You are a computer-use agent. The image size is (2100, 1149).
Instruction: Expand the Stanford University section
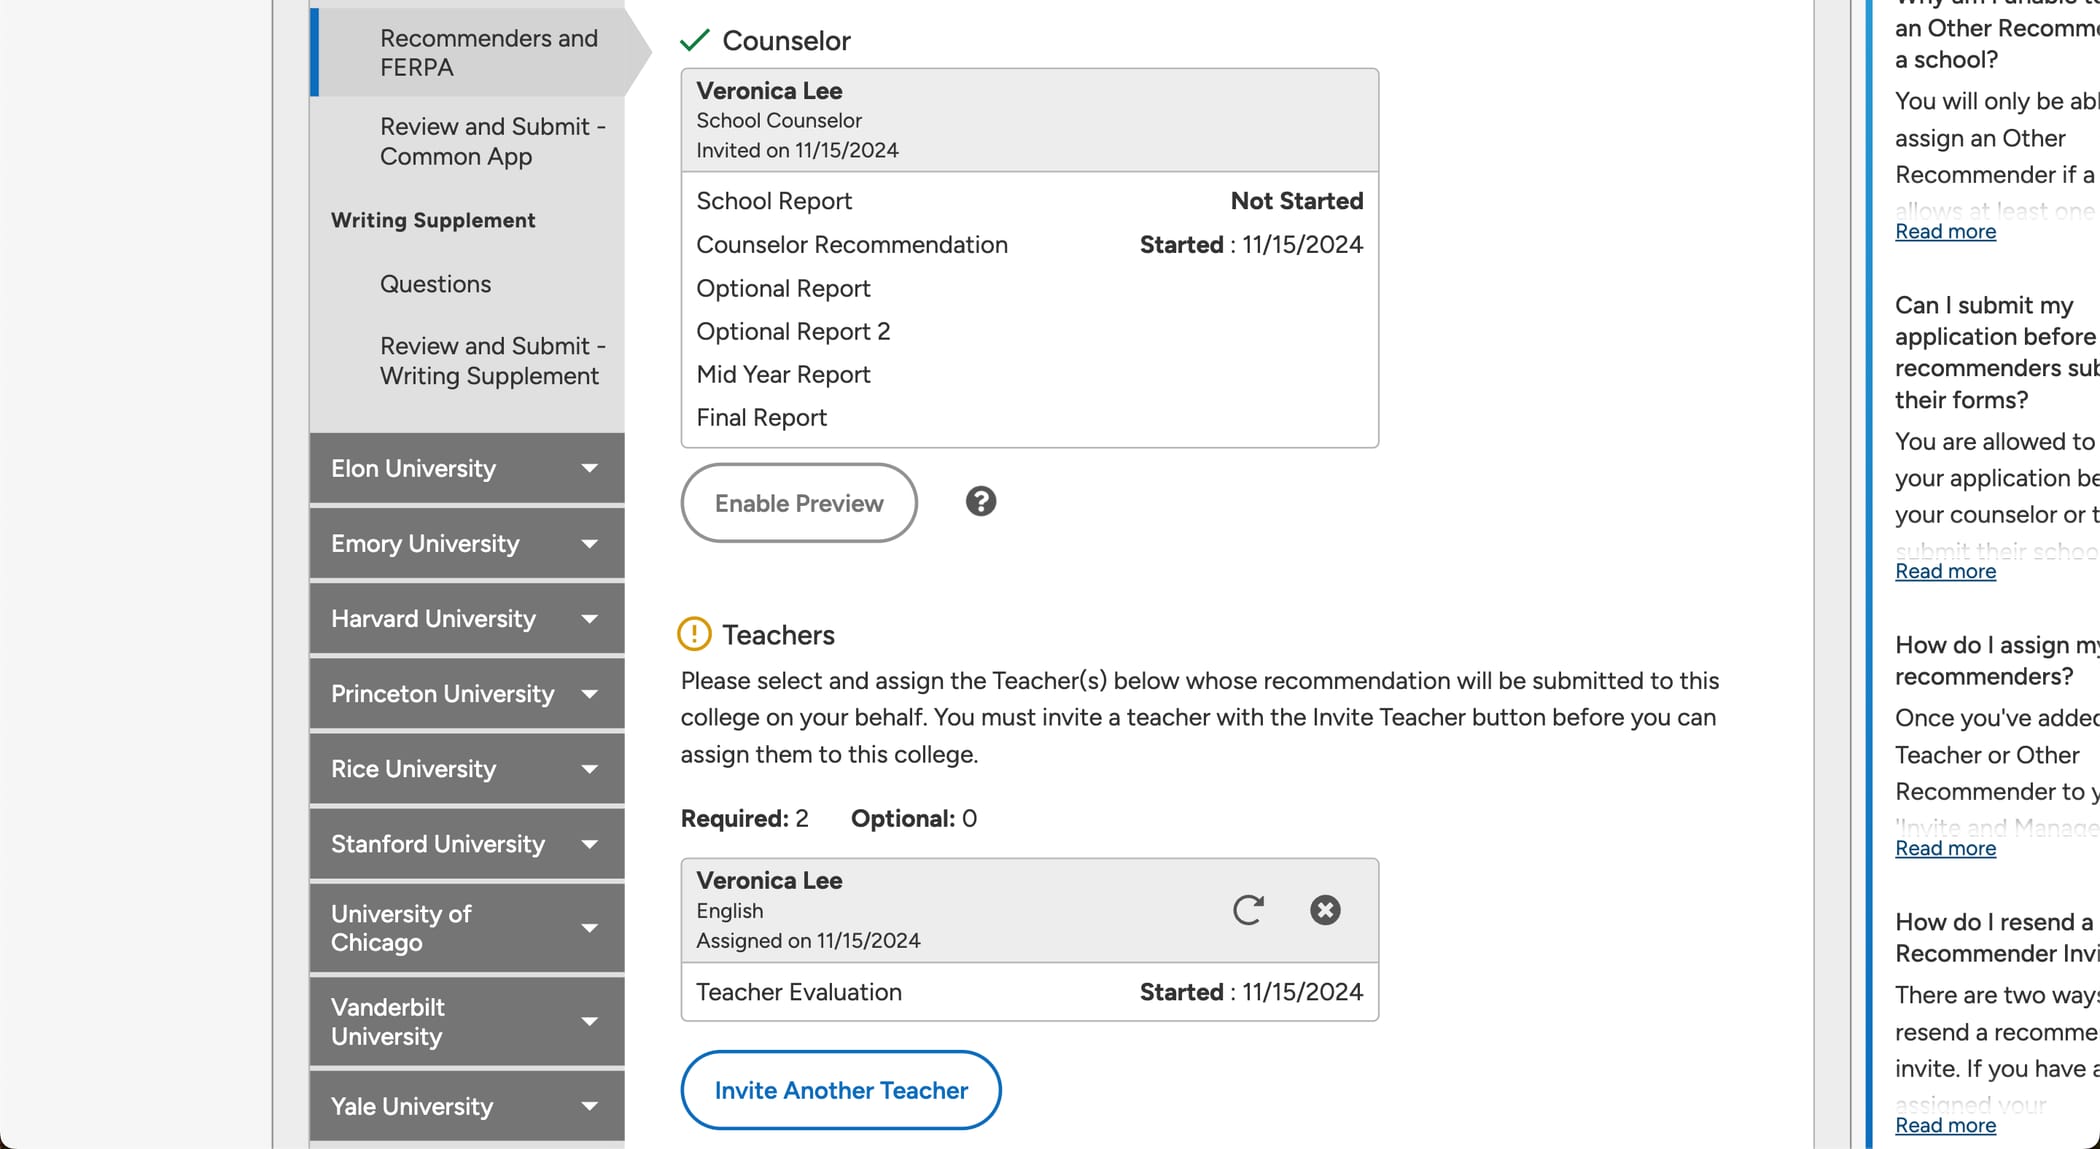coord(467,843)
